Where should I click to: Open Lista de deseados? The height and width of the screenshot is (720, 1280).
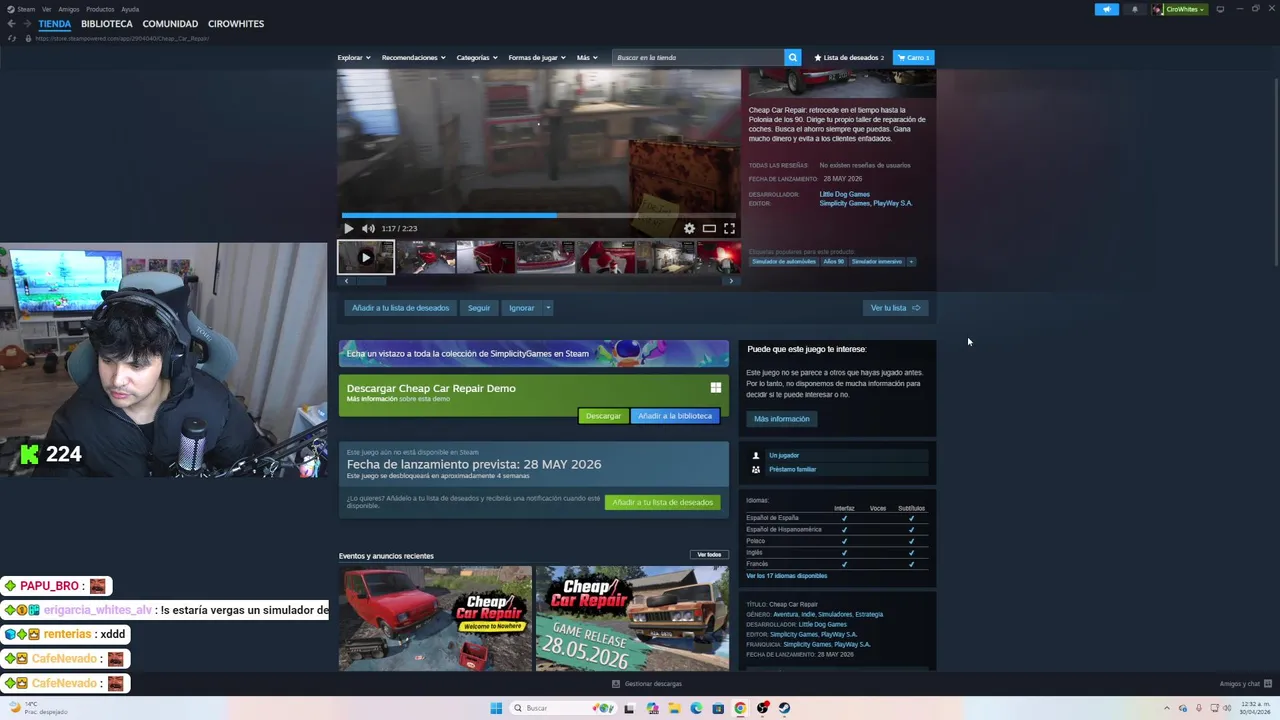click(849, 57)
